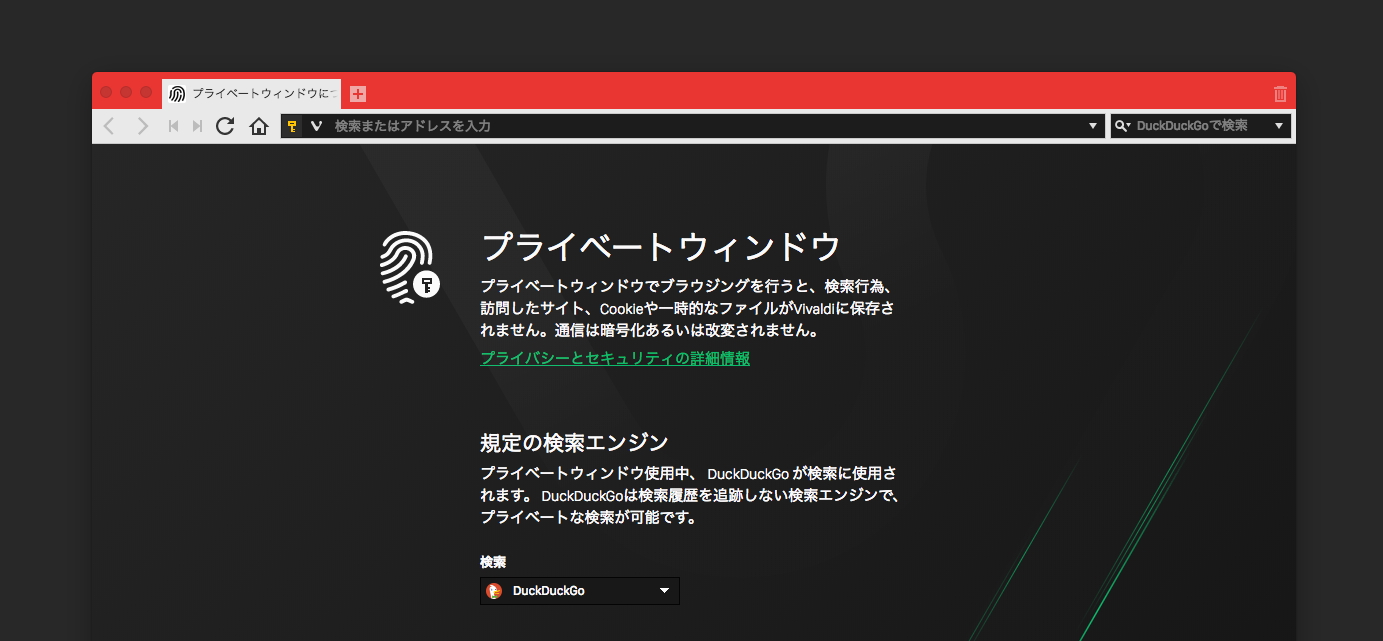
Task: Reload the current page
Action: [225, 126]
